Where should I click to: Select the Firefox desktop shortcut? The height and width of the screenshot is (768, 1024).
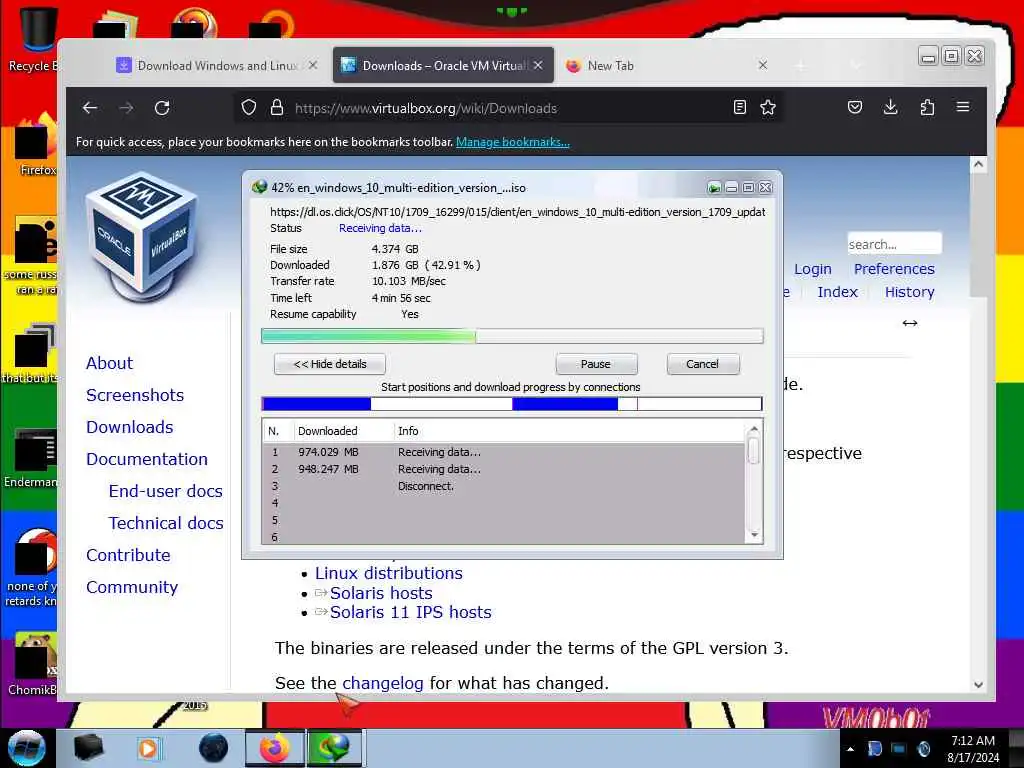pos(34,145)
